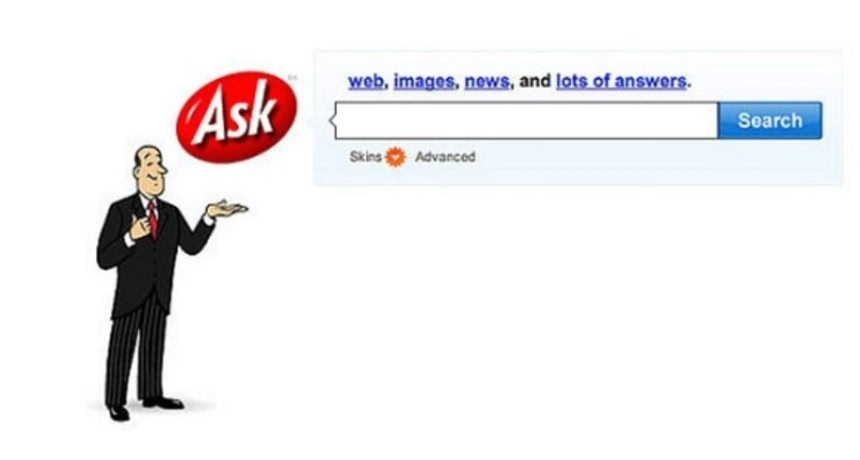
Task: Click the blue Search button
Action: click(x=770, y=120)
